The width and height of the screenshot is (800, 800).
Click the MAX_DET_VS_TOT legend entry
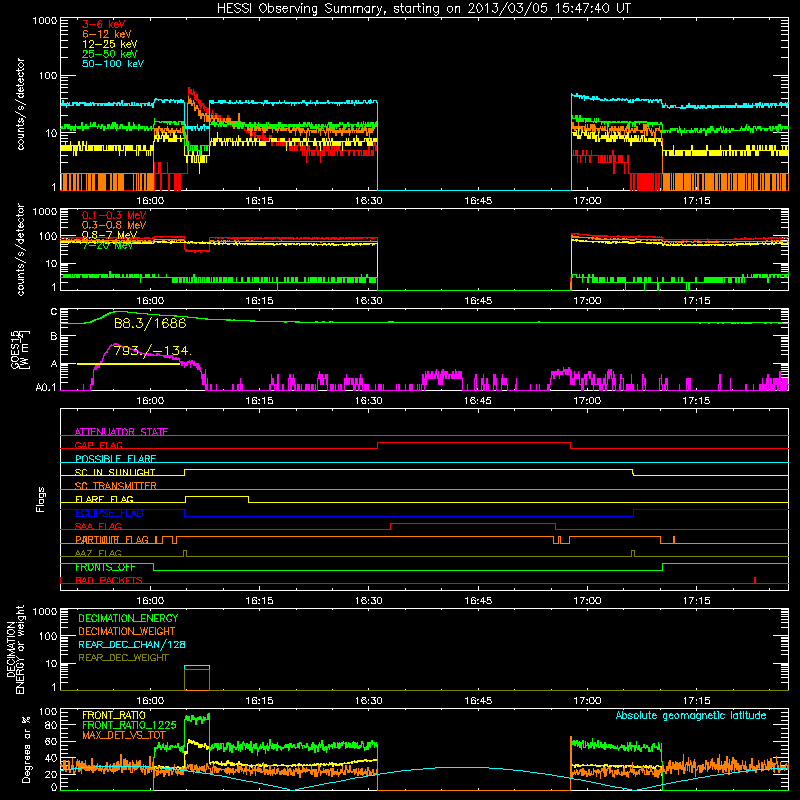click(x=123, y=735)
